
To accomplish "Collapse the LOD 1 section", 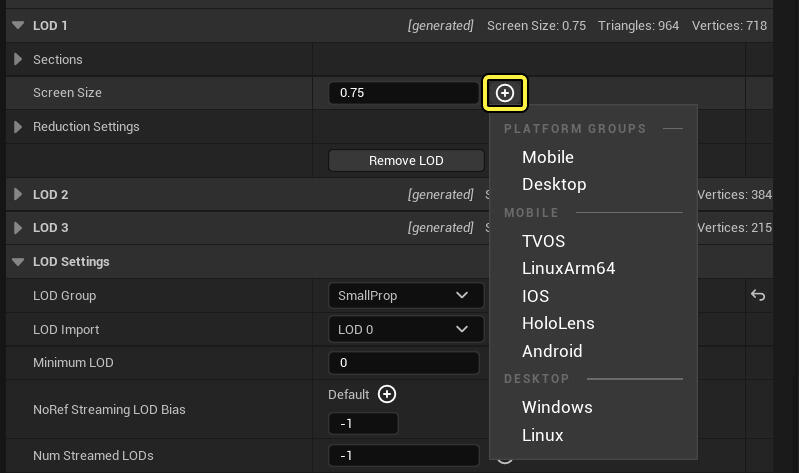I will pos(18,25).
